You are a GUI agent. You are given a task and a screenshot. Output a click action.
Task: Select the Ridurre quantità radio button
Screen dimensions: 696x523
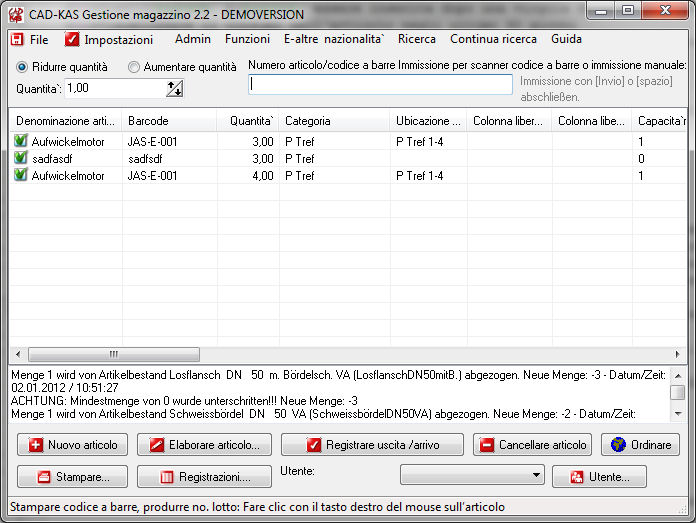click(x=23, y=67)
